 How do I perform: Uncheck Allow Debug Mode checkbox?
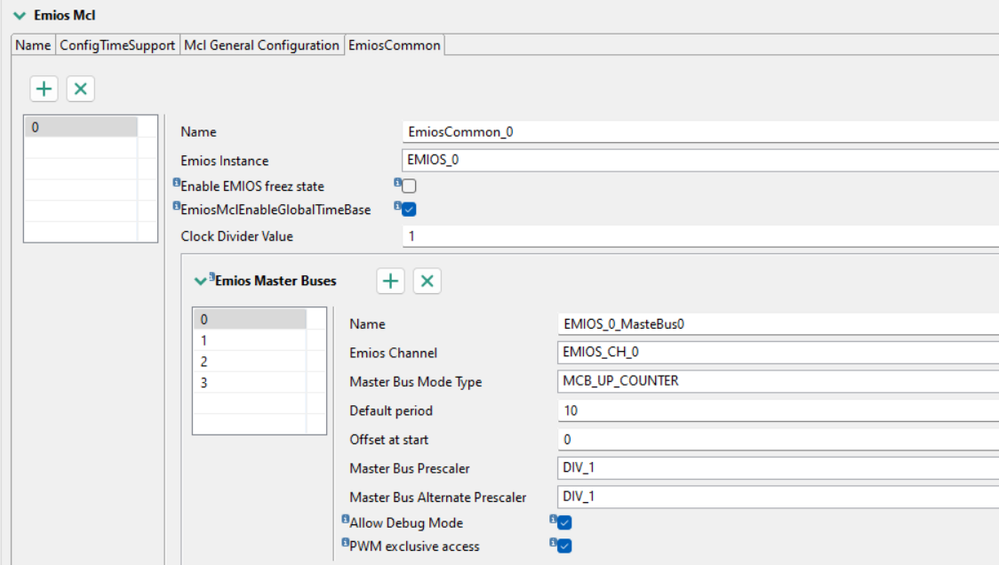[x=564, y=523]
